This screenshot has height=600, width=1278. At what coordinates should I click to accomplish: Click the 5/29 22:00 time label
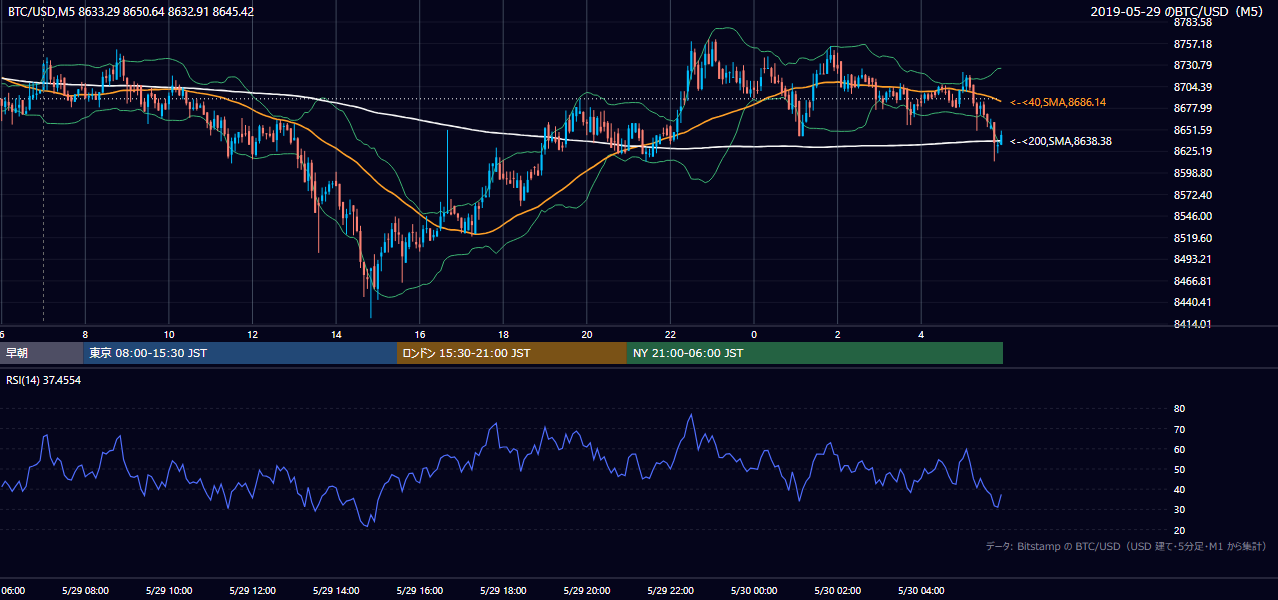[x=669, y=590]
